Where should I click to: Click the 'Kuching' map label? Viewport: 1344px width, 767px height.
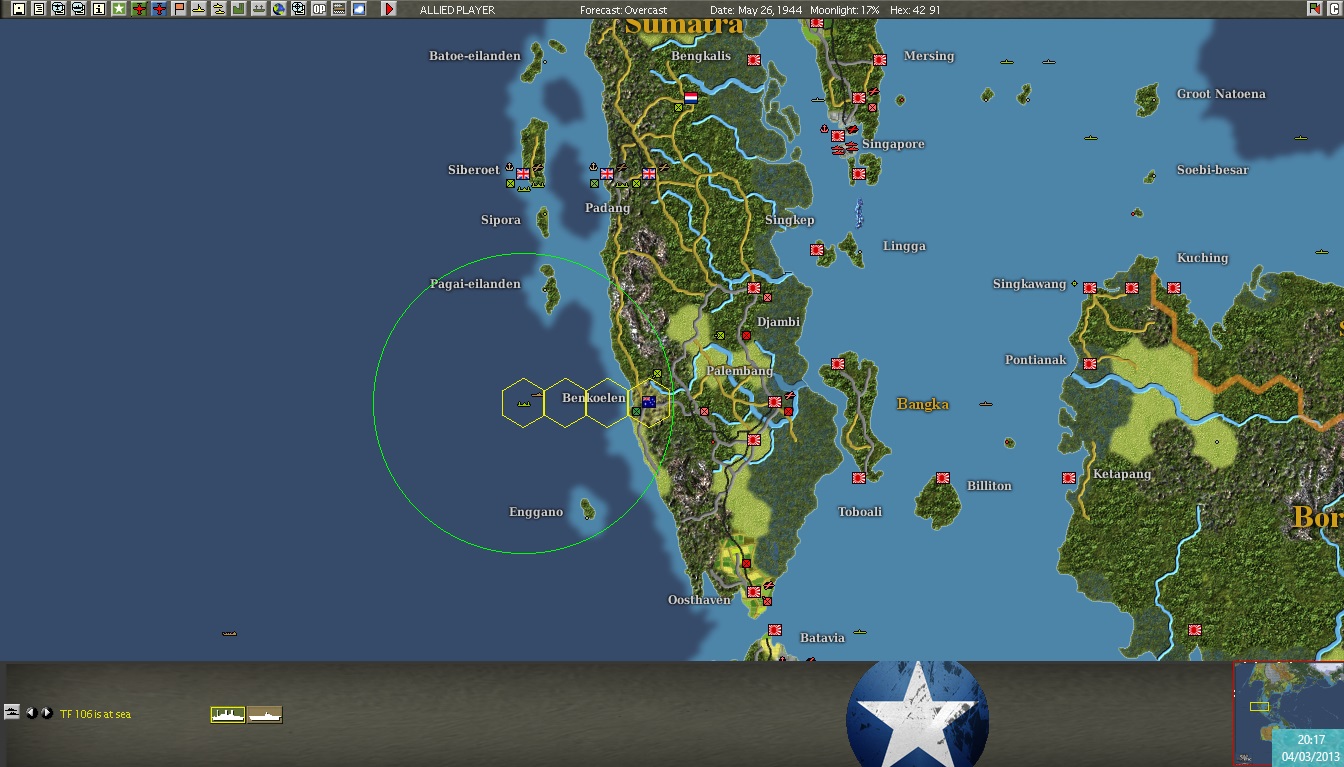tap(1202, 258)
